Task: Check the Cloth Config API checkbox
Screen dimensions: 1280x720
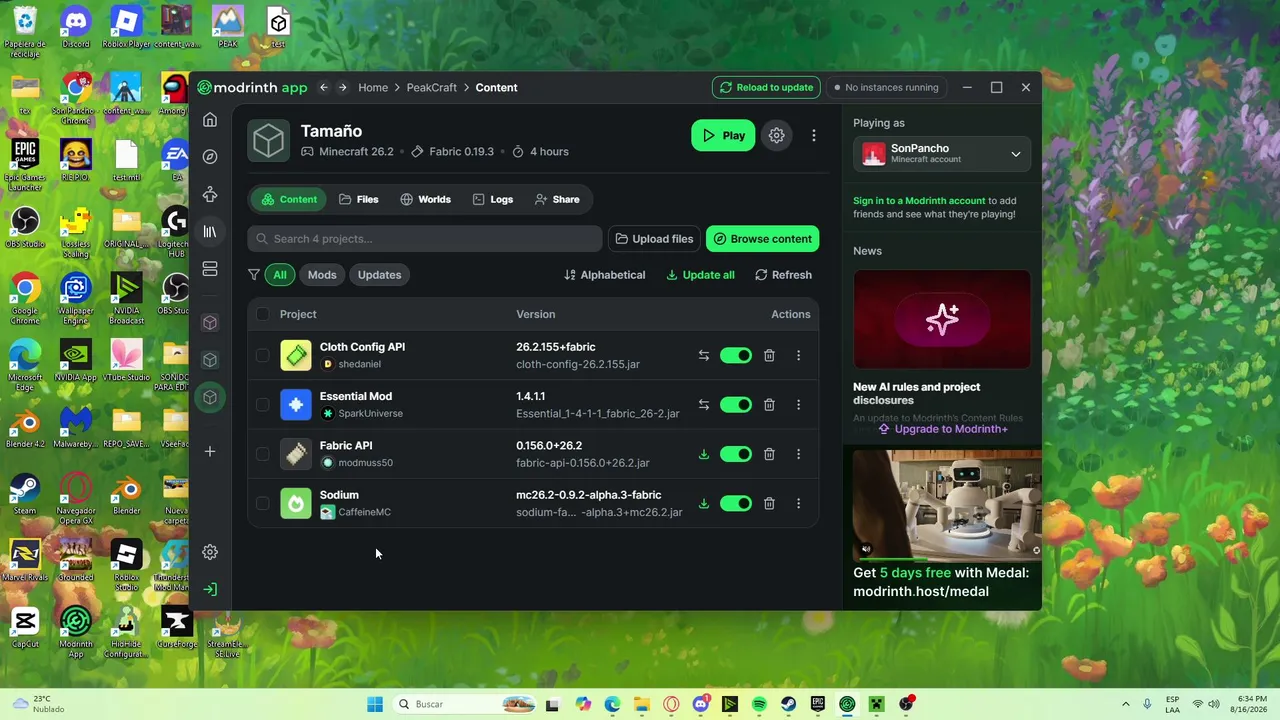Action: (x=262, y=355)
